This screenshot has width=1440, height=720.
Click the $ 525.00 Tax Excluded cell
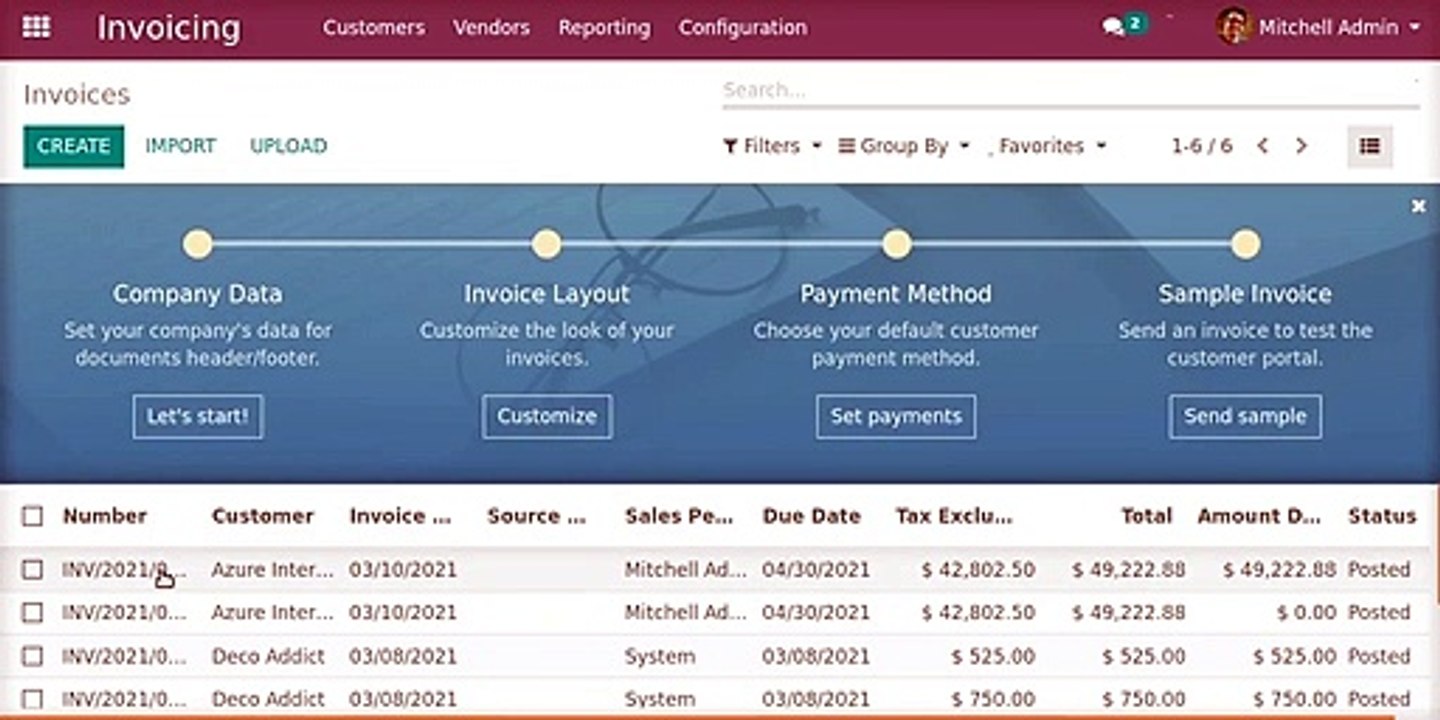[x=993, y=656]
